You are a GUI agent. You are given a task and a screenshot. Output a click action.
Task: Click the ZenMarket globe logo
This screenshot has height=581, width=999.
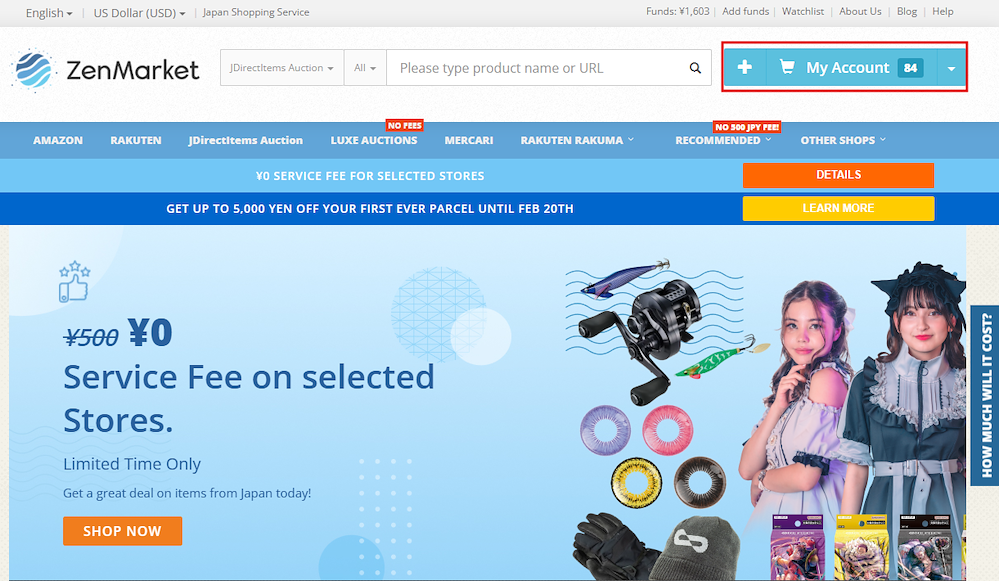[34, 69]
